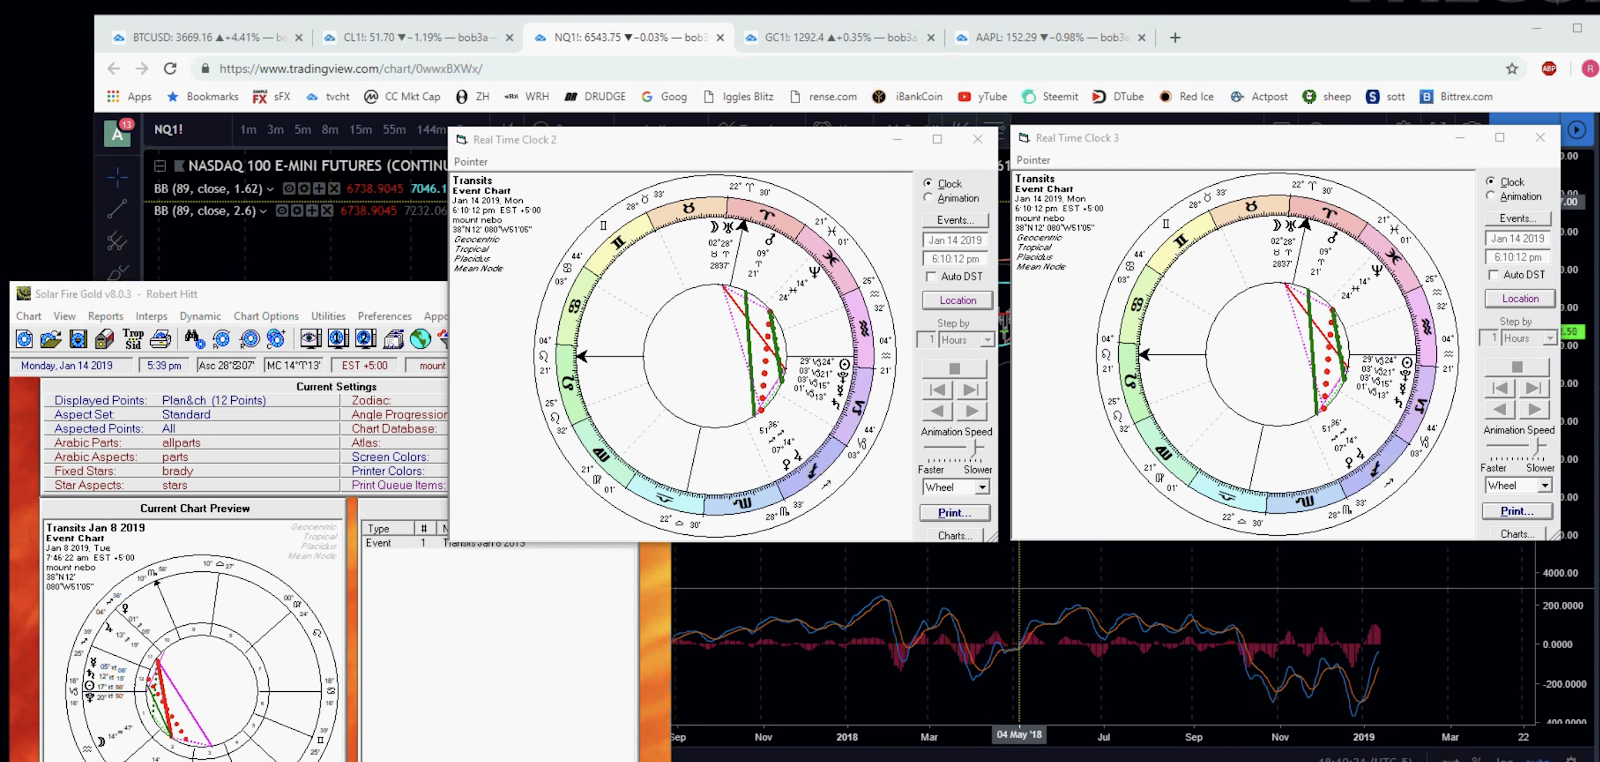
Task: Click Location button in Real Time Clock 2
Action: pyautogui.click(x=957, y=300)
